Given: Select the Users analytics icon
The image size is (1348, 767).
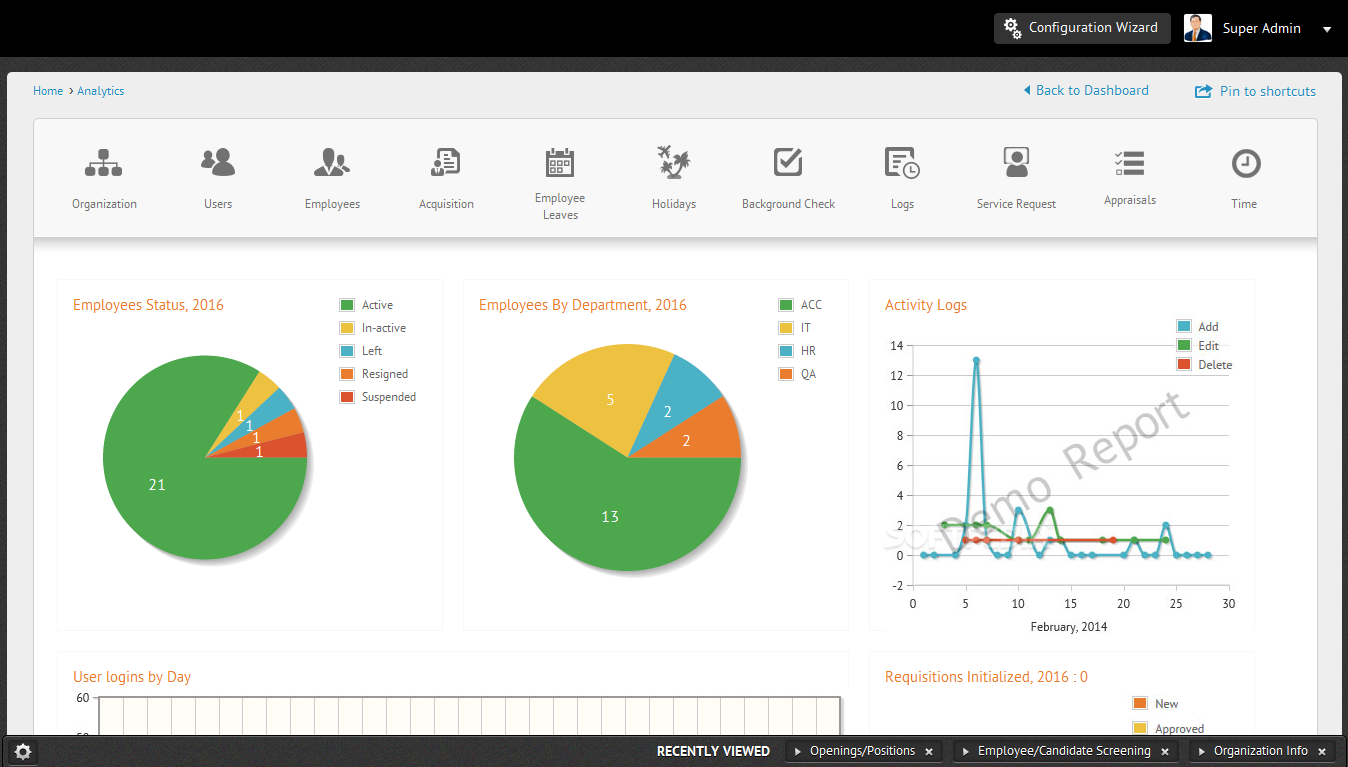Looking at the screenshot, I should (x=218, y=163).
